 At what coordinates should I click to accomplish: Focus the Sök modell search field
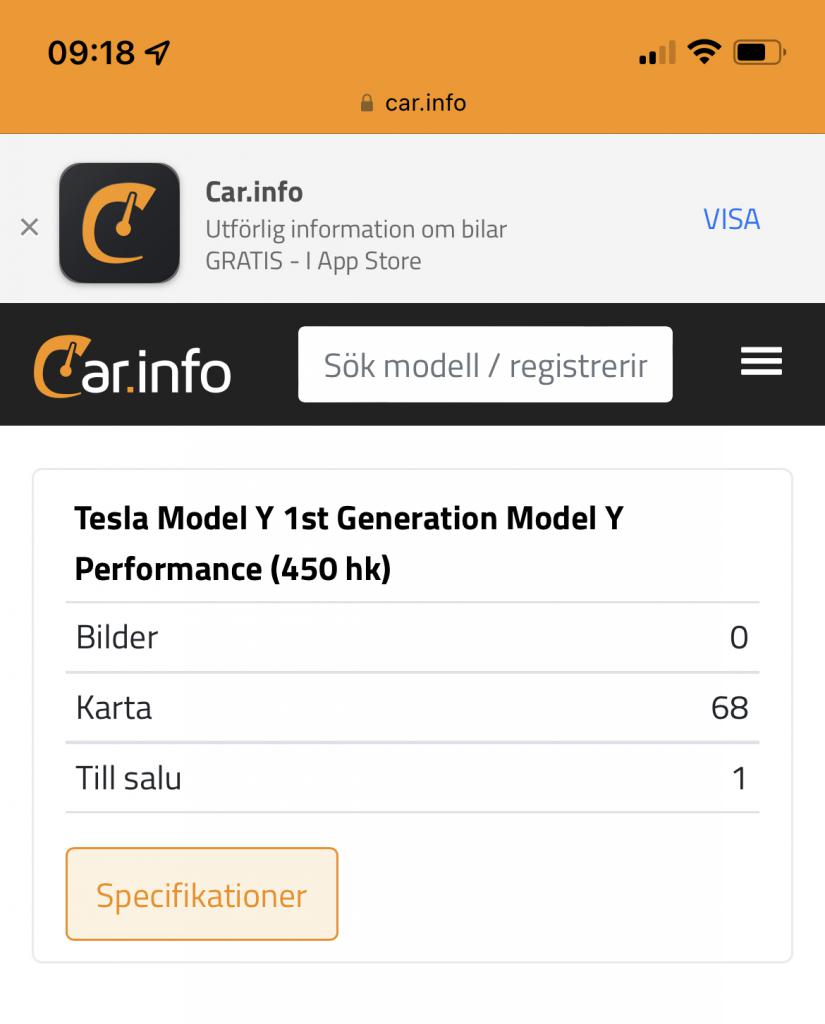coord(485,364)
